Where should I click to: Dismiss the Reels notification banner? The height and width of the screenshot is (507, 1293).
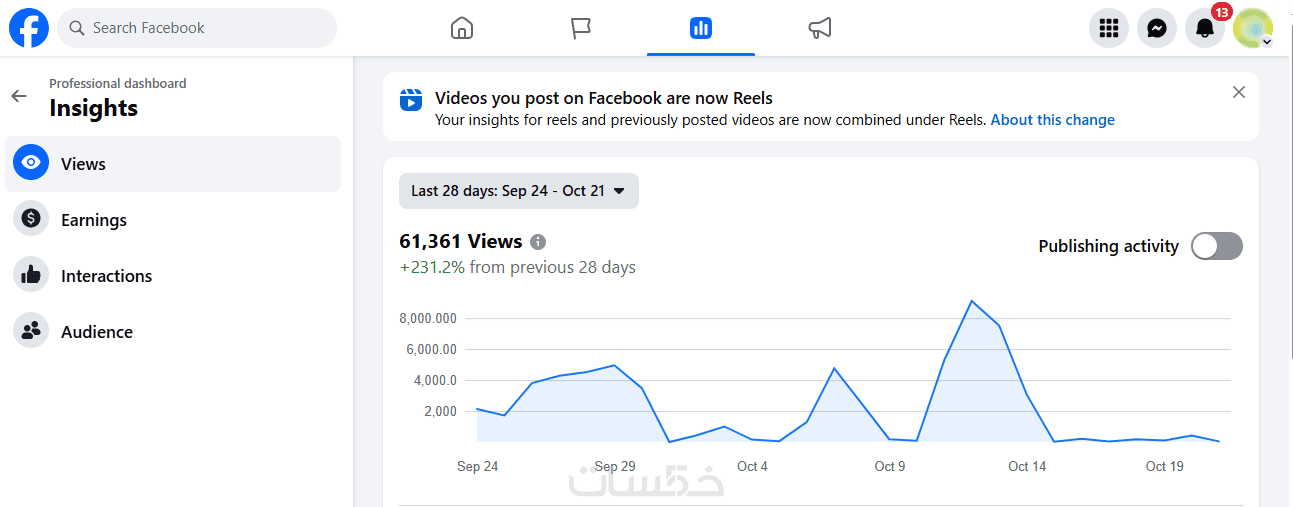click(1239, 92)
